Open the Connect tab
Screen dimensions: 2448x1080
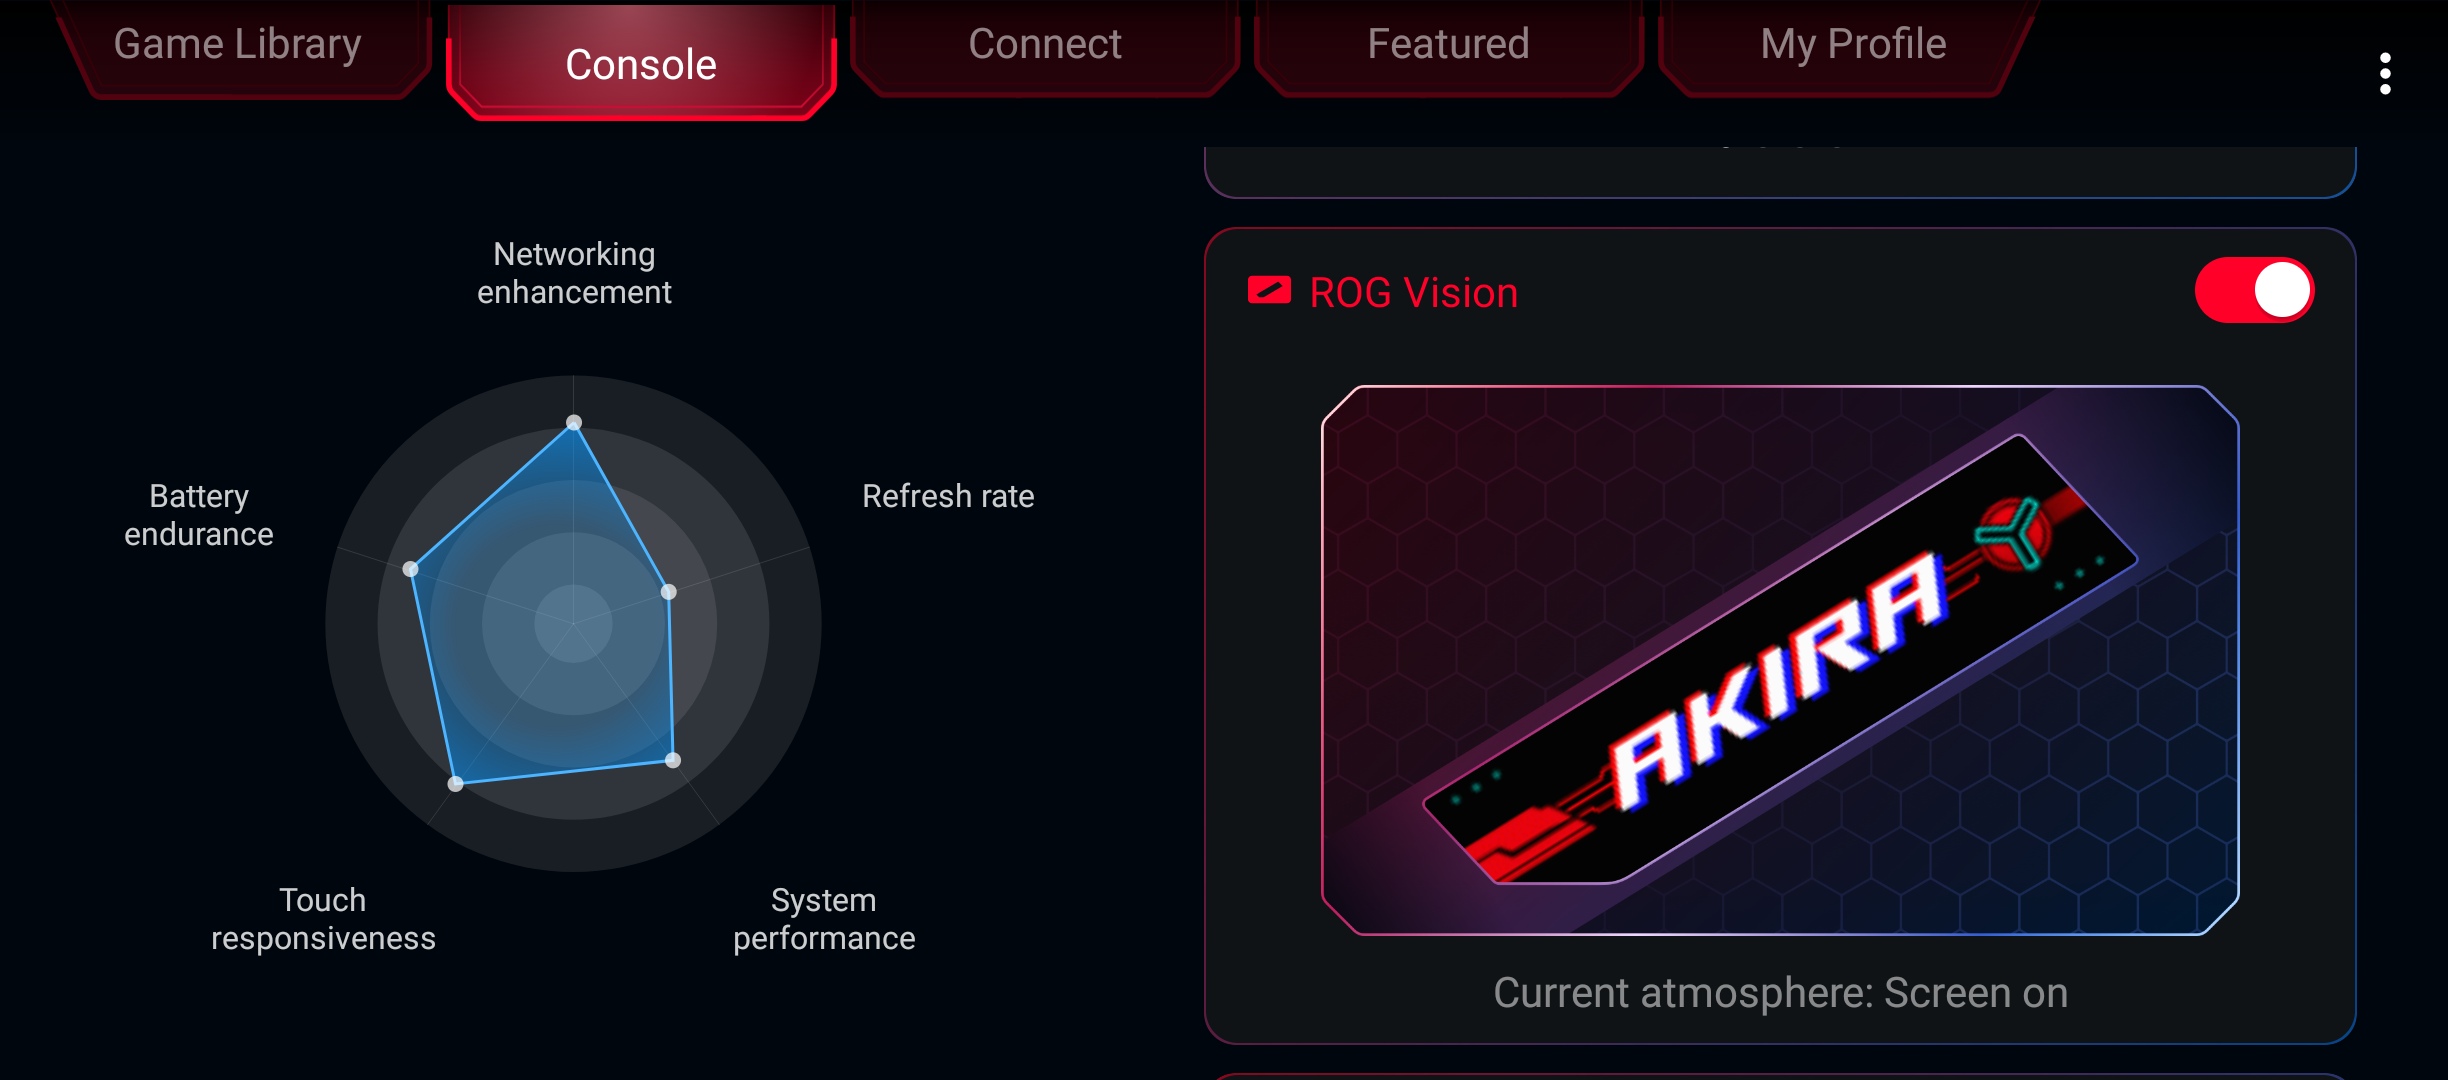coord(1045,45)
